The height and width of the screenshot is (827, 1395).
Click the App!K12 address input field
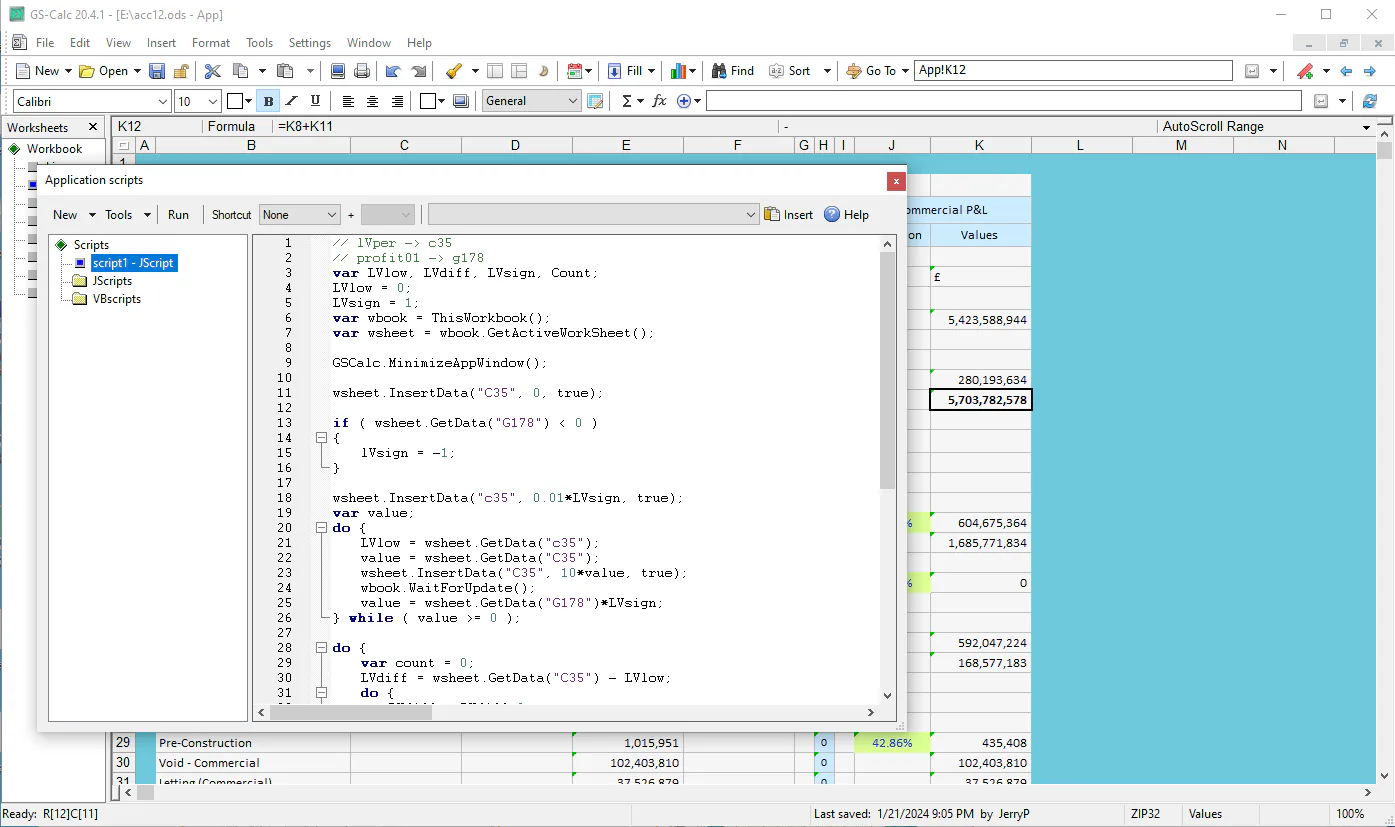[x=1073, y=71]
